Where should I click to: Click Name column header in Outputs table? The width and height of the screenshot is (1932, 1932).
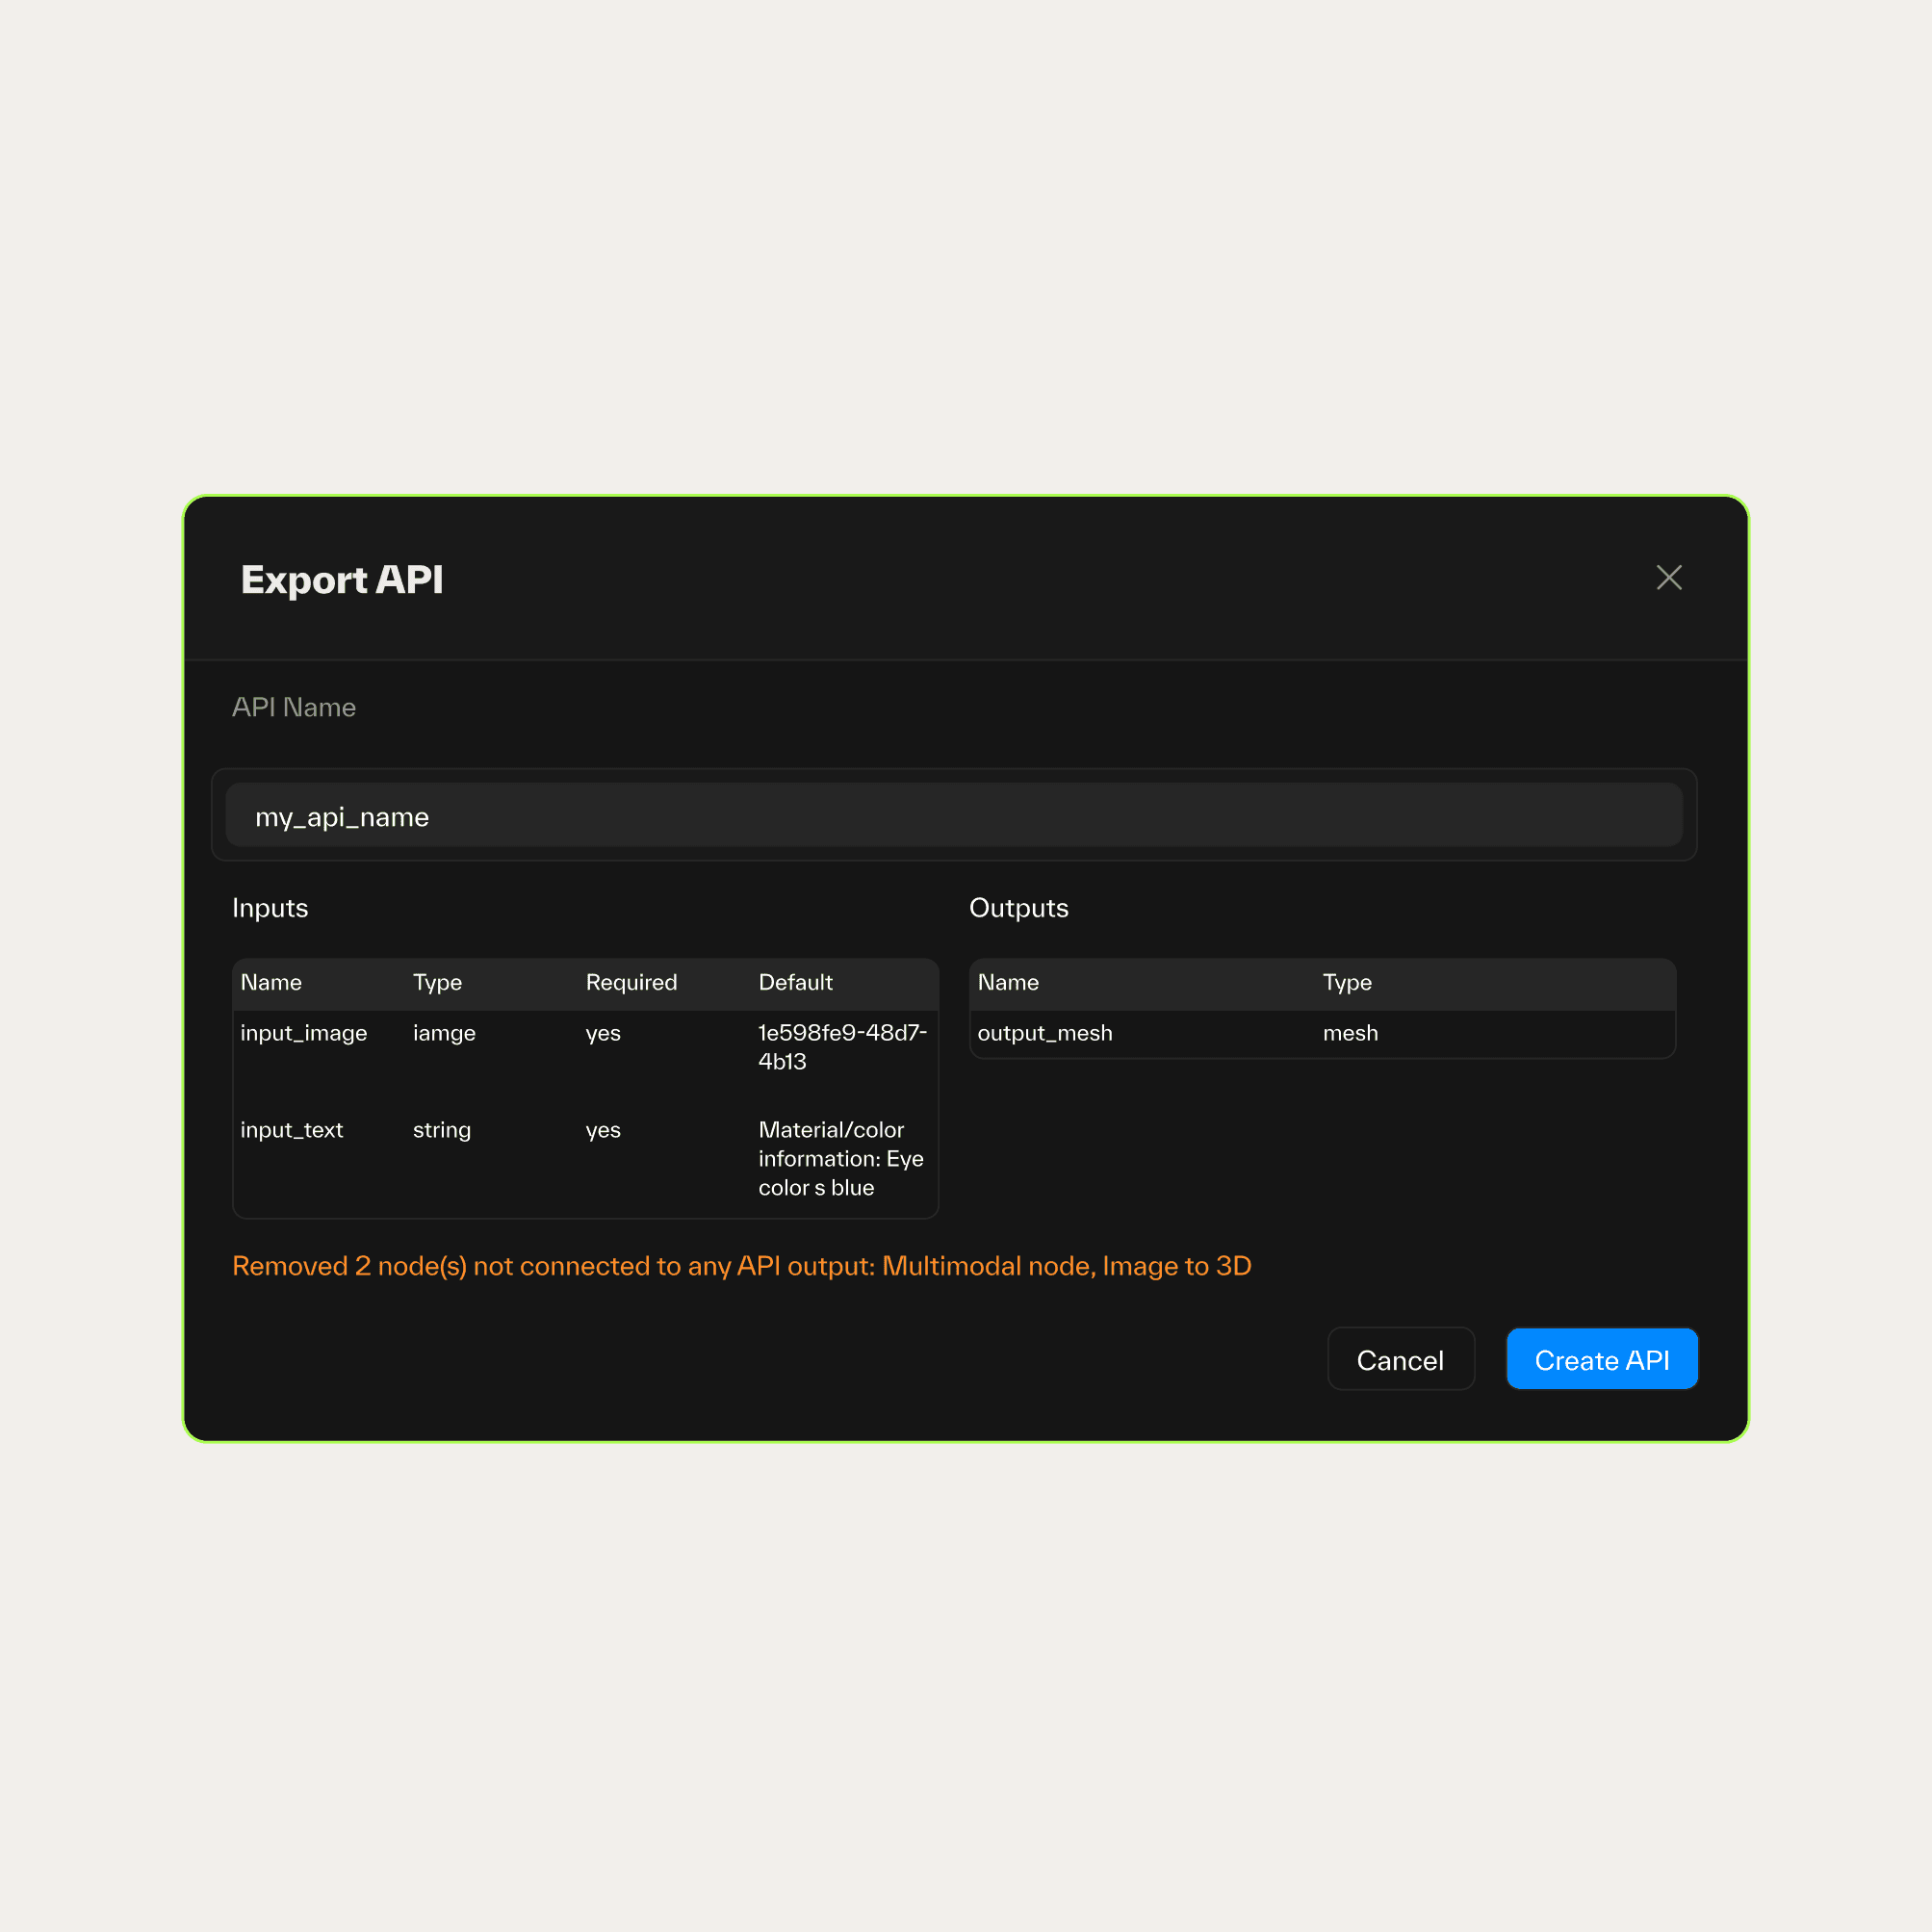[x=1007, y=982]
